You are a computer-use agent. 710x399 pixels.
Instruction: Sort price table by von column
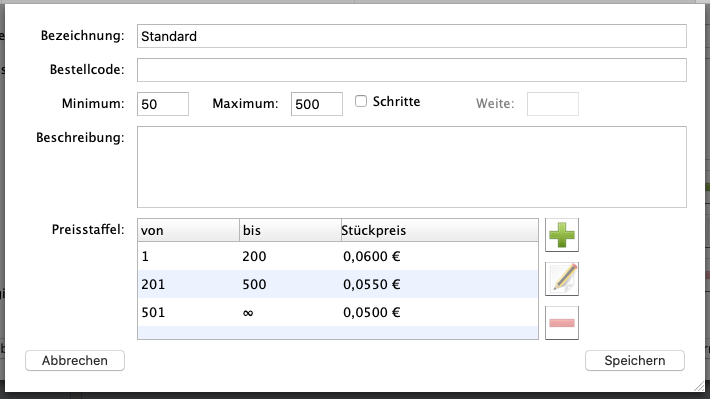click(188, 231)
